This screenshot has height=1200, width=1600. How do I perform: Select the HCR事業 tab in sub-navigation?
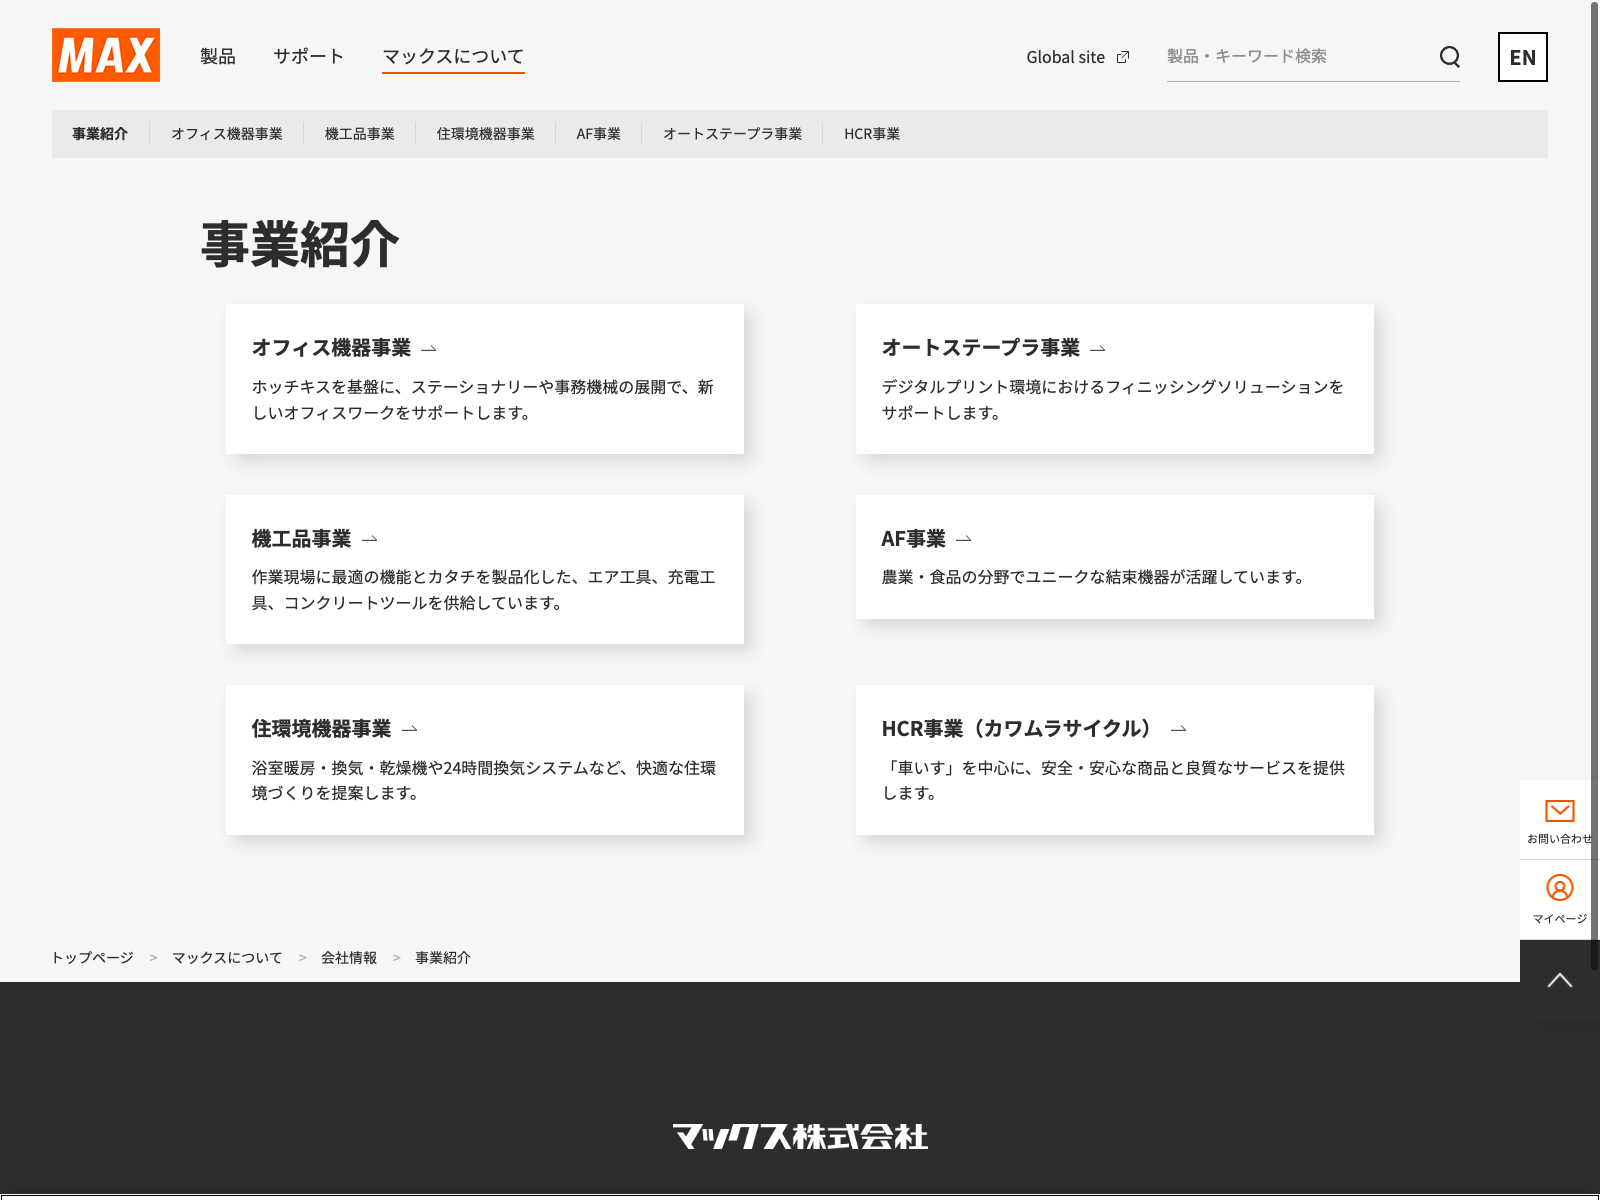click(871, 134)
